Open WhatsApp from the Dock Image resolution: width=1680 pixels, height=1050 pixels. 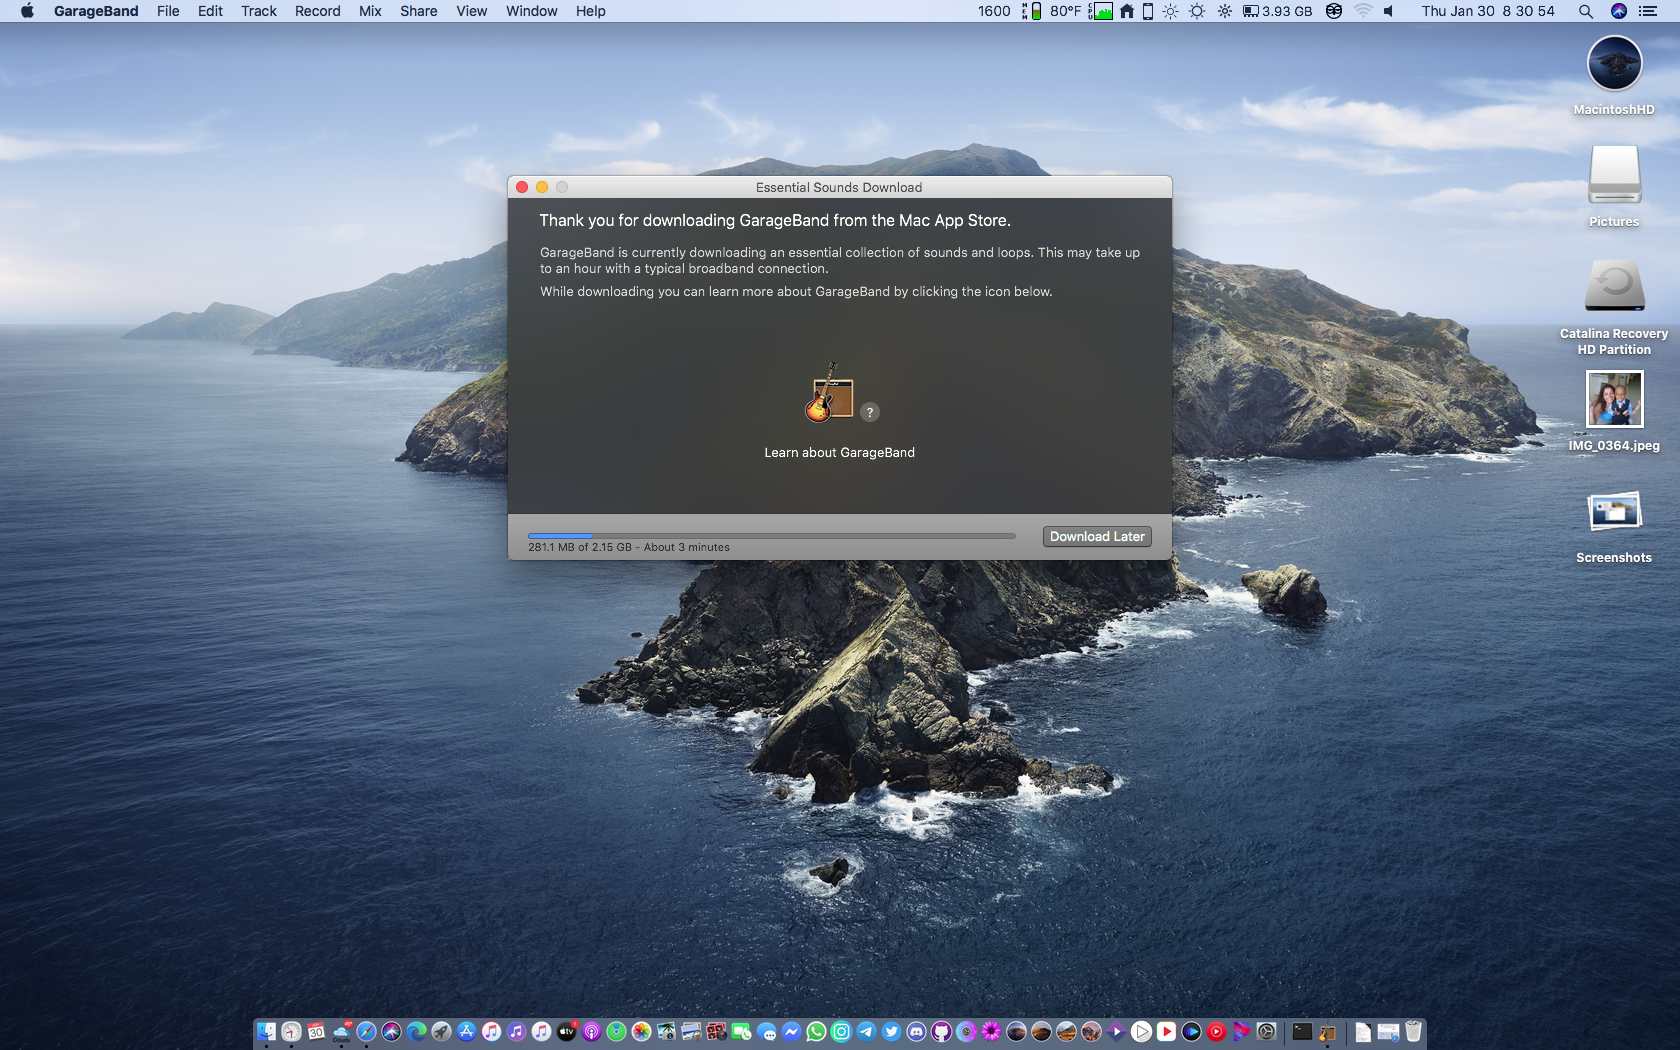[816, 1031]
